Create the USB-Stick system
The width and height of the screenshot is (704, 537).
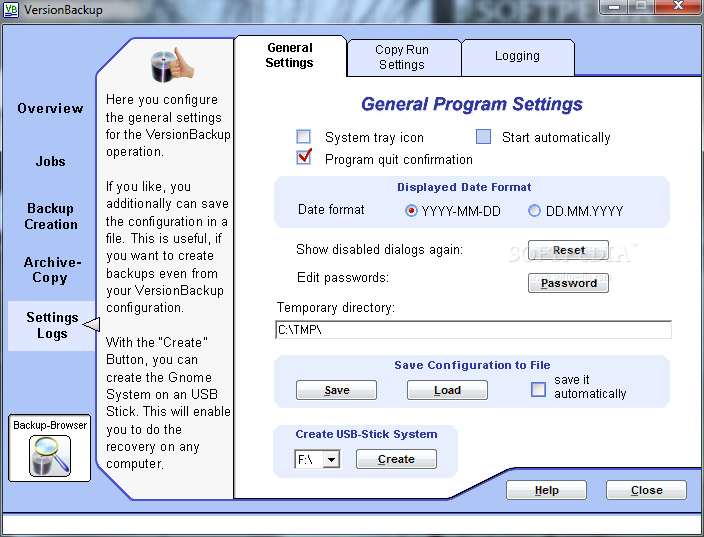(x=396, y=459)
